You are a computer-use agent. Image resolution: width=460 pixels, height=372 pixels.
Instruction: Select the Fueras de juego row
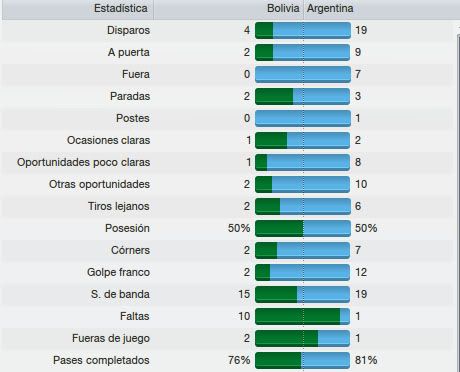point(227,338)
